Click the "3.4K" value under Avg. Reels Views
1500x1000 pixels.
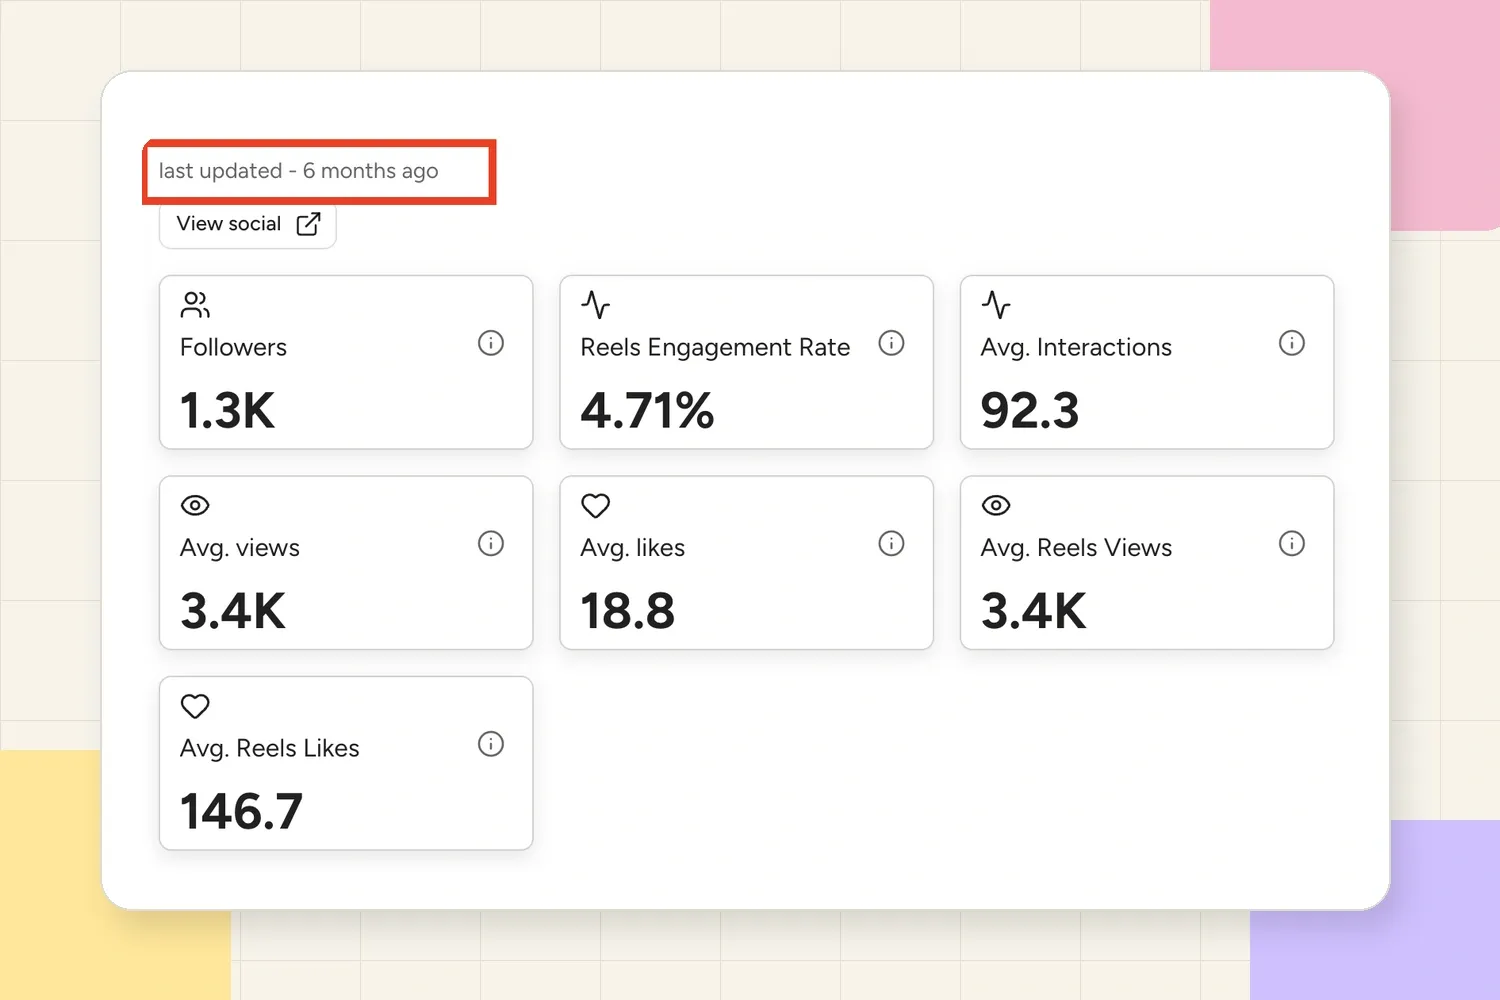coord(1033,611)
